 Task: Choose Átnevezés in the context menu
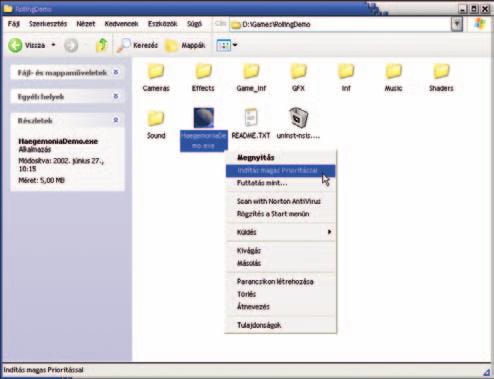[280, 306]
